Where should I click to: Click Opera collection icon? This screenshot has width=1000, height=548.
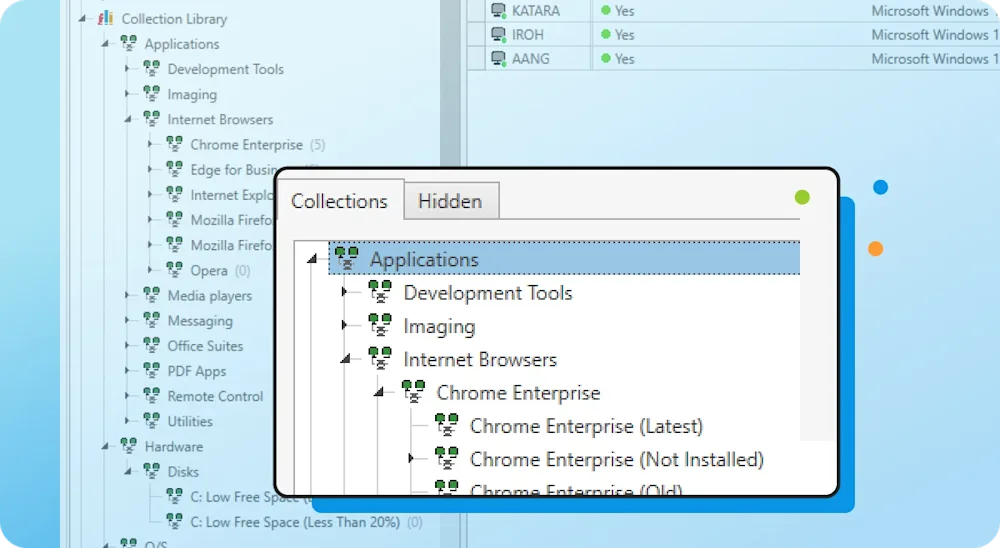point(175,270)
